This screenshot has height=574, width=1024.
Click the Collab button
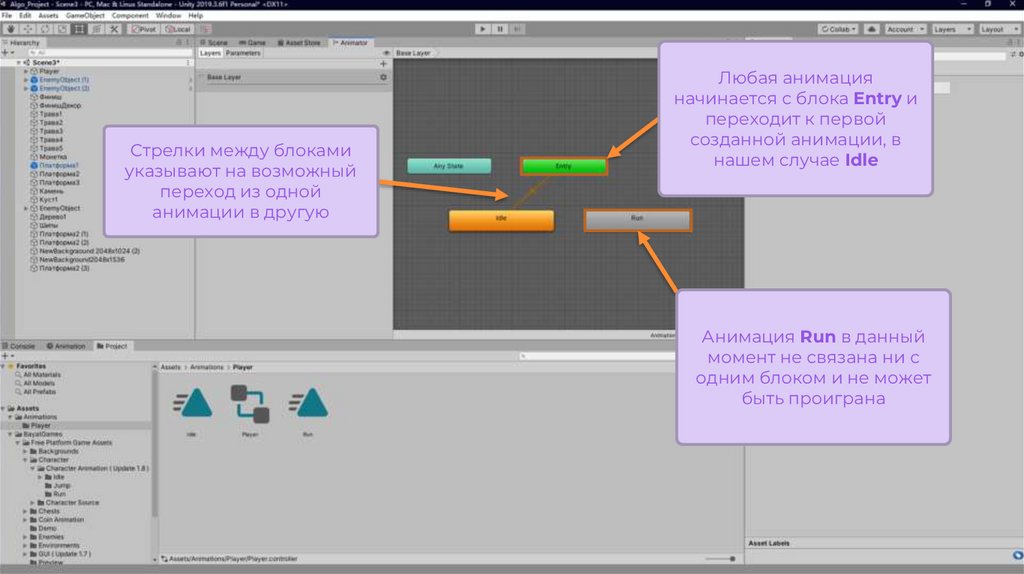[x=837, y=29]
